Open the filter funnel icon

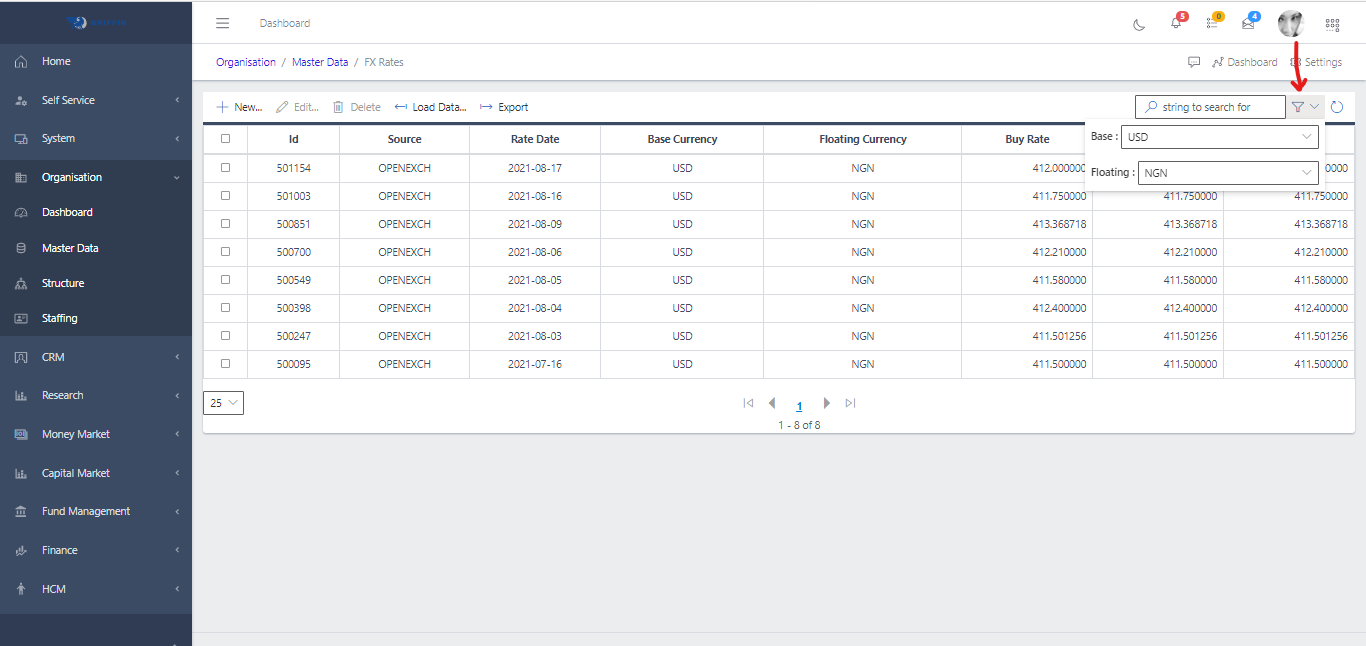pyautogui.click(x=1298, y=107)
